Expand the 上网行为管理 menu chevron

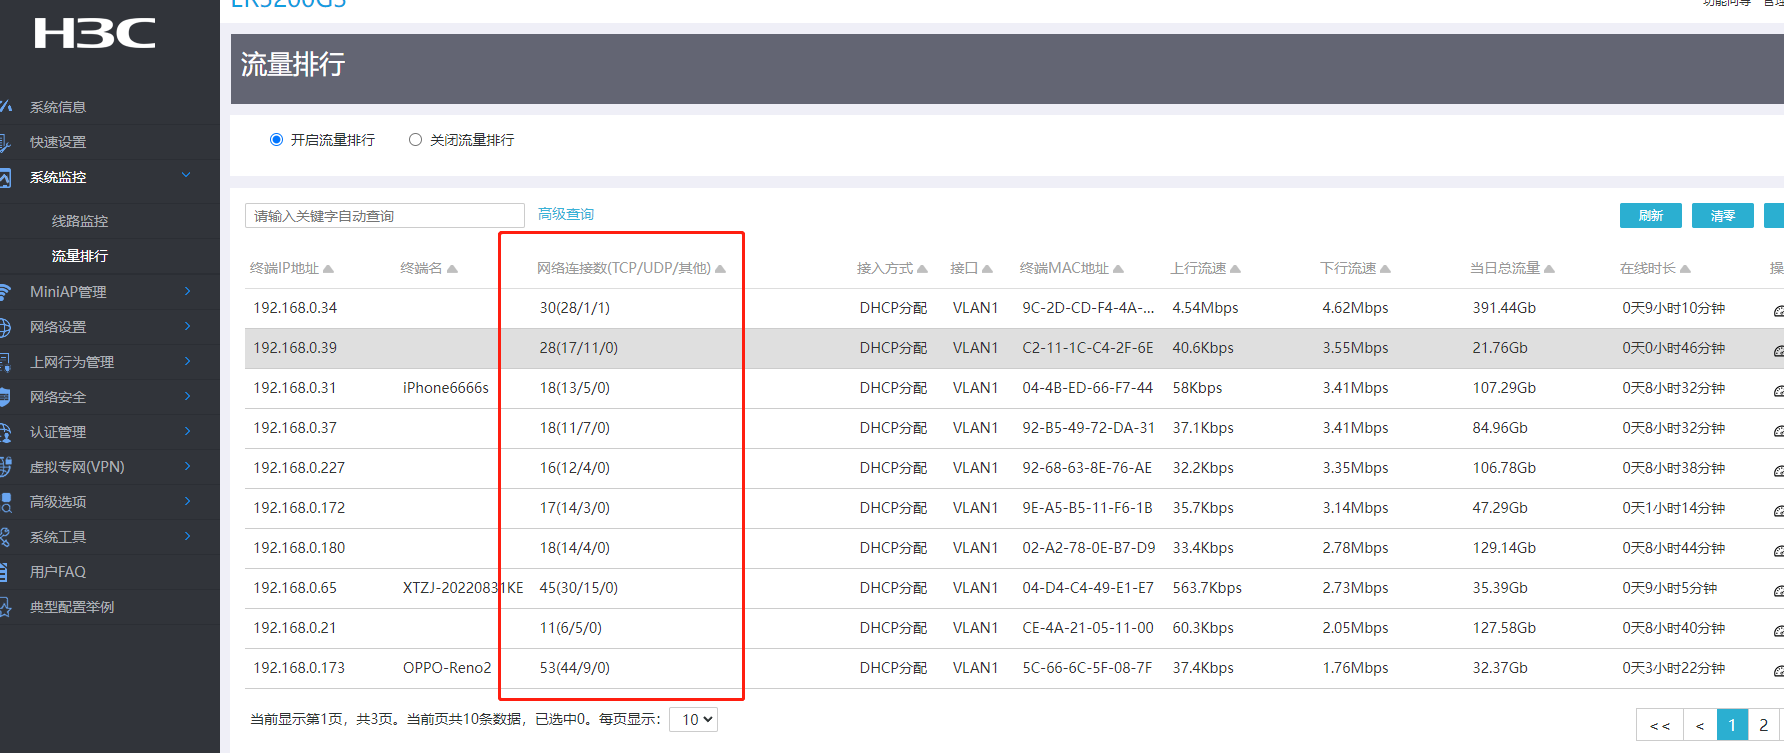point(187,361)
